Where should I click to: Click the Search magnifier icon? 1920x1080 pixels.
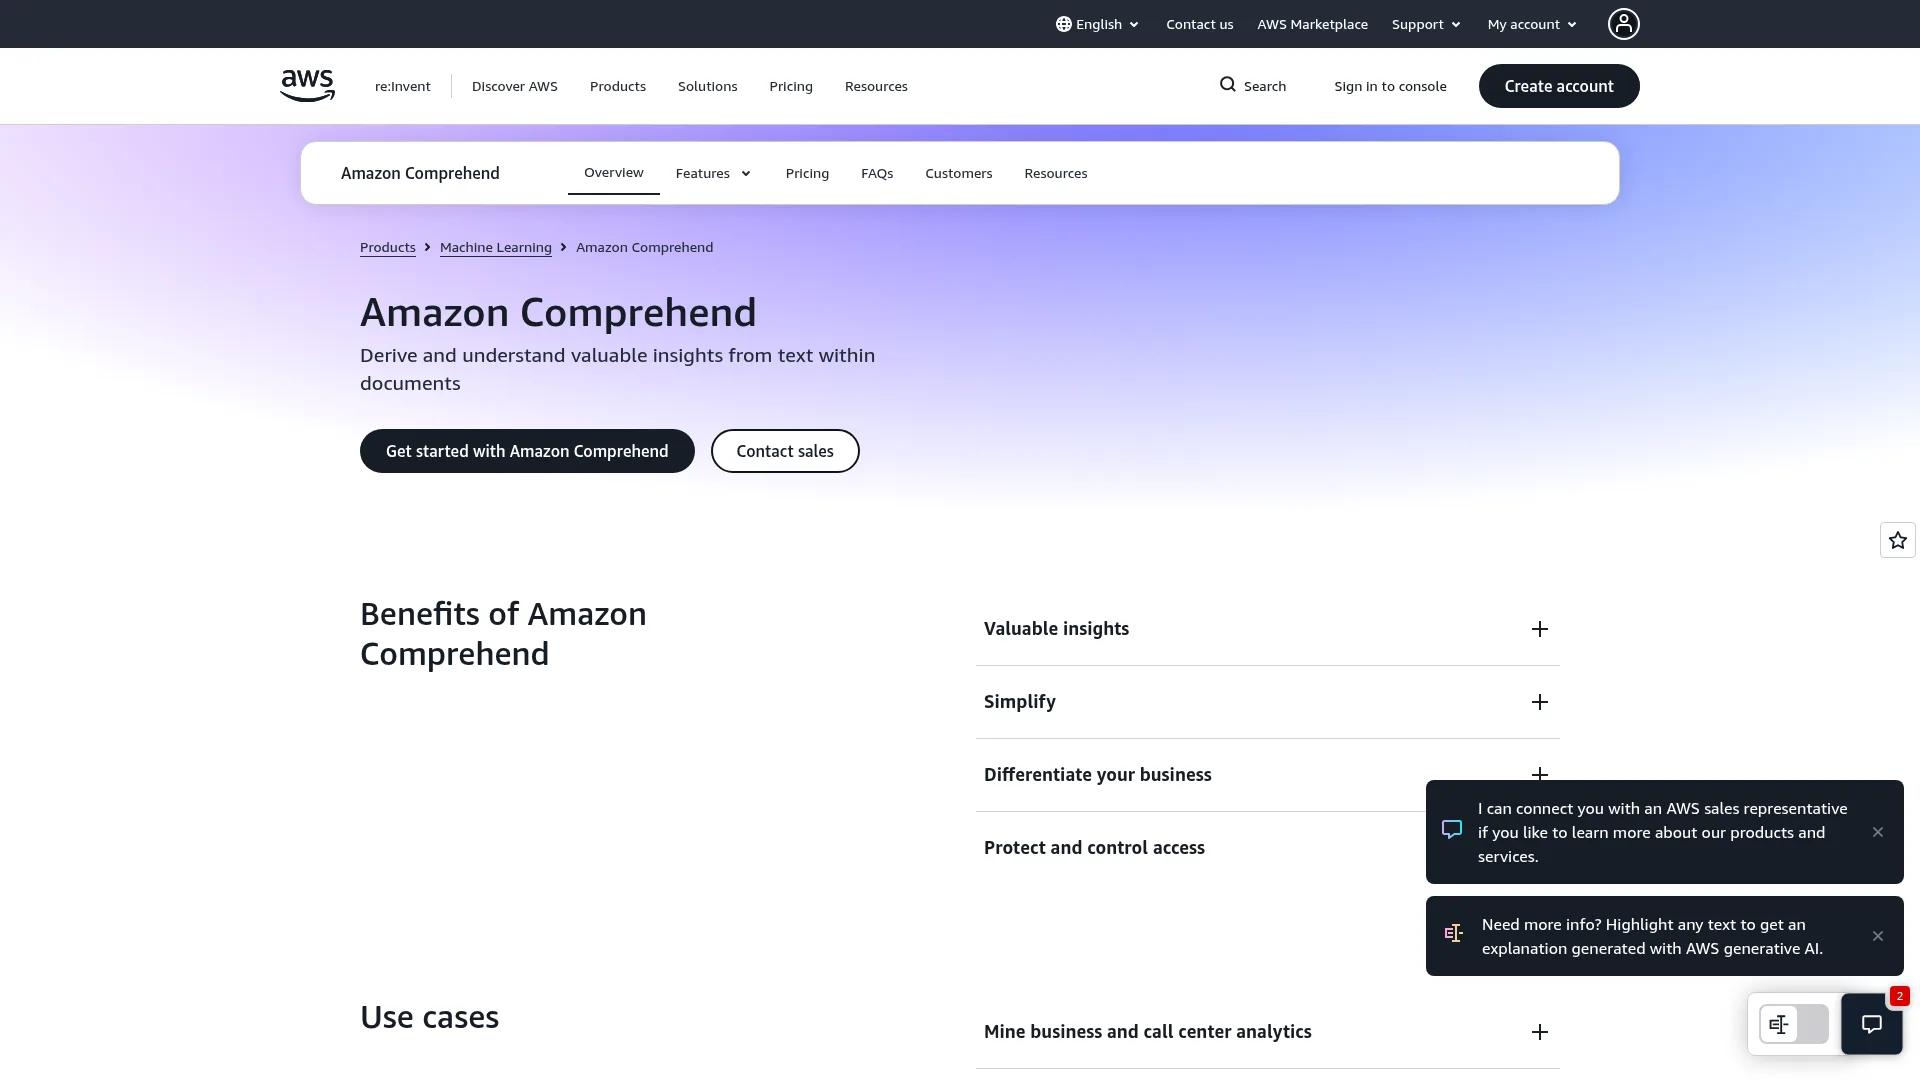pos(1227,85)
